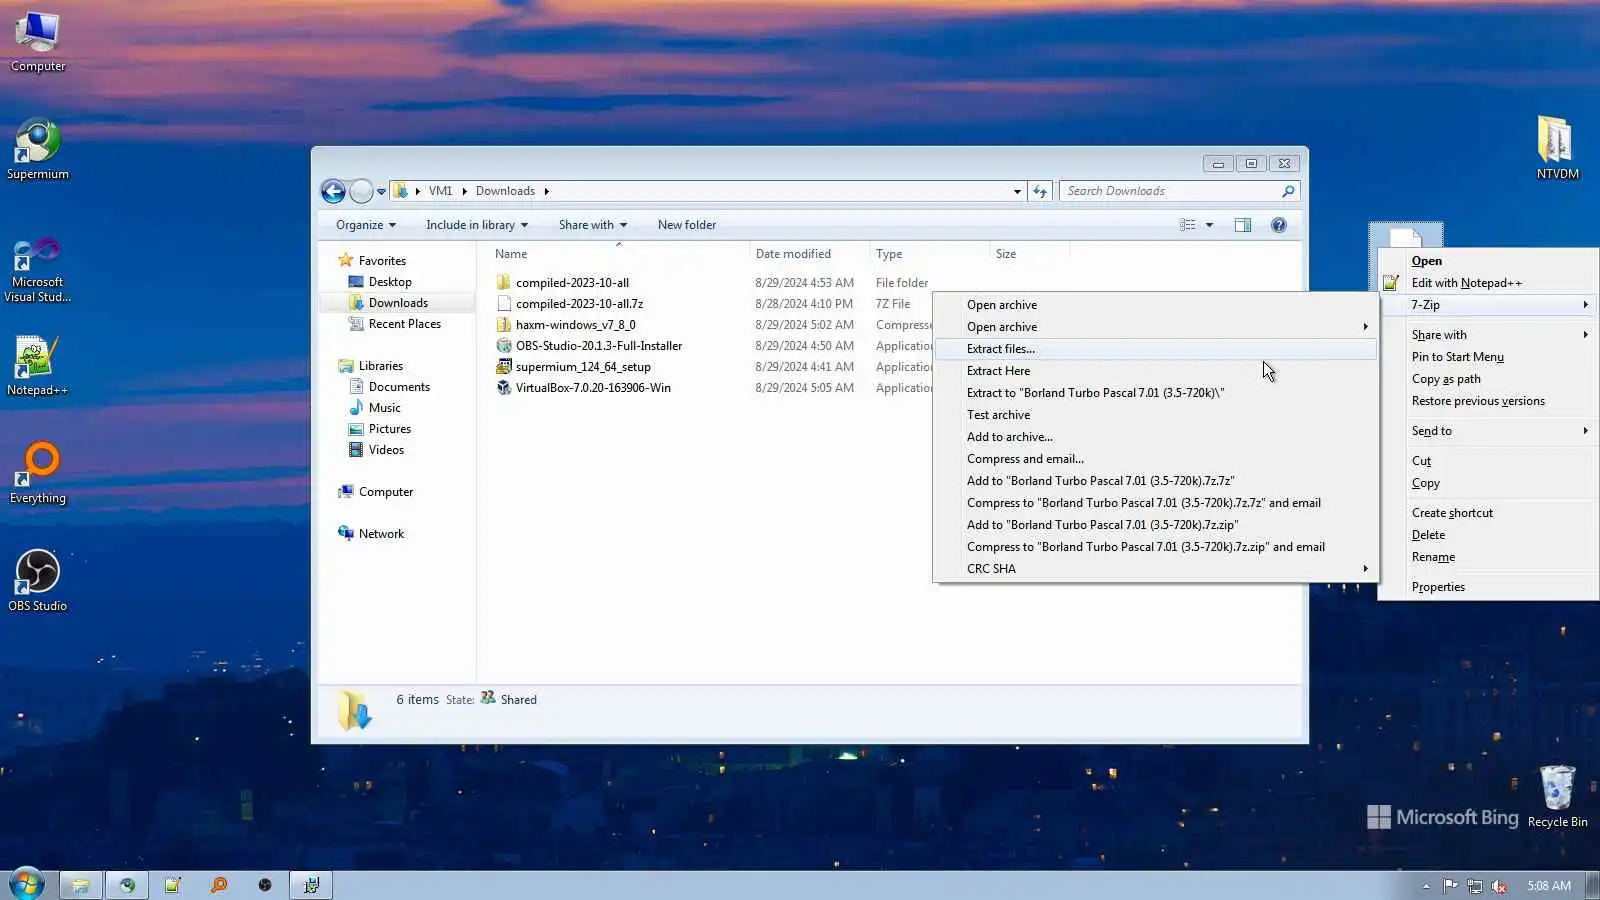Sort files by the Size column header
1600x900 pixels.
point(1030,254)
